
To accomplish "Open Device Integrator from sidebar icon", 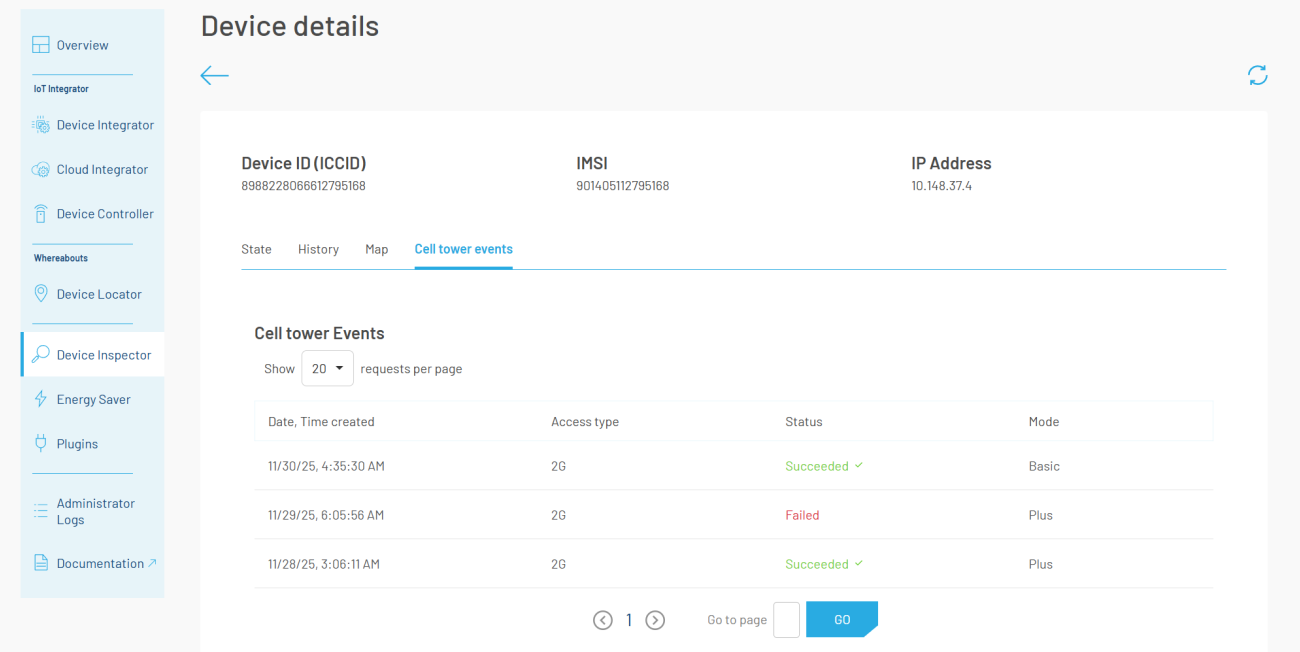I will [x=41, y=125].
